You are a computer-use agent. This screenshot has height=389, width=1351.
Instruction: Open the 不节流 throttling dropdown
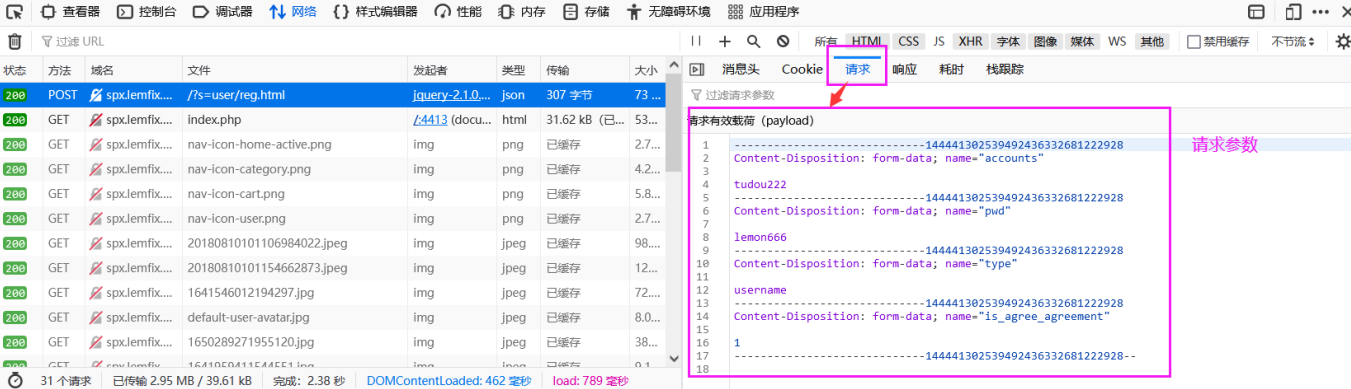click(x=1293, y=41)
